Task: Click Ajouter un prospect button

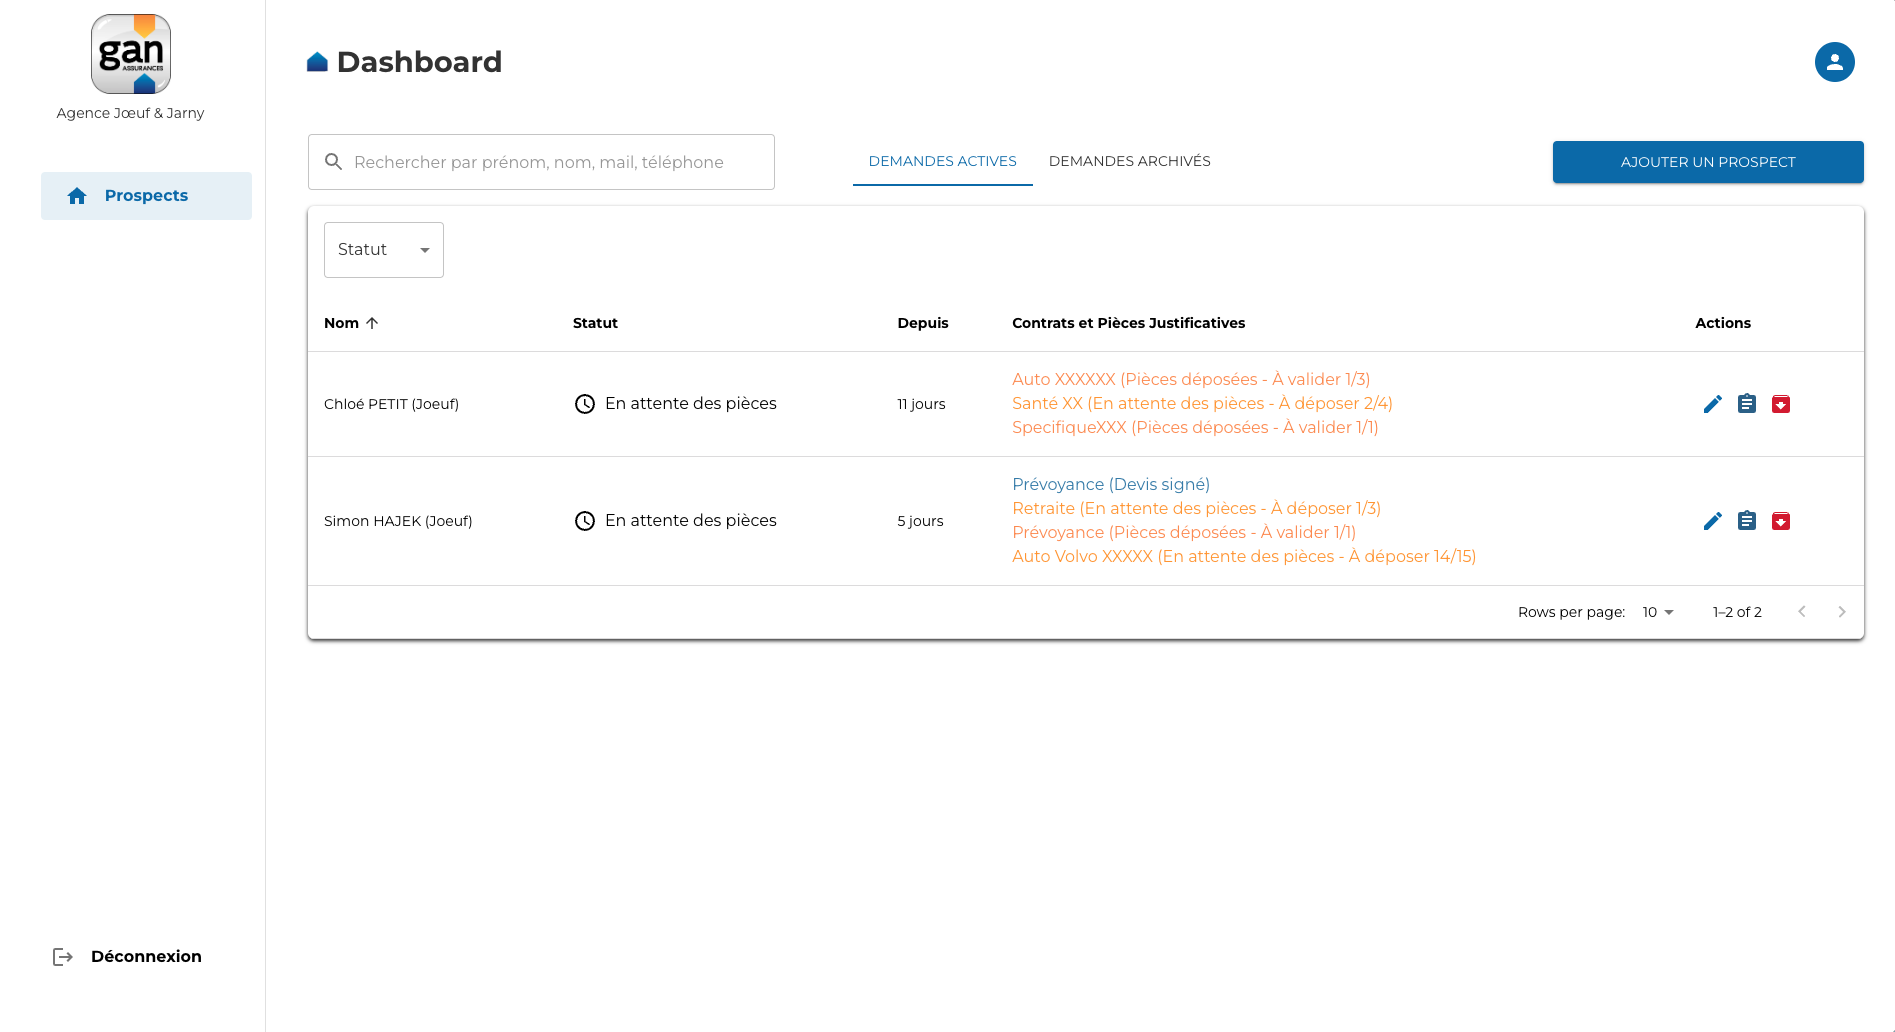Action: tap(1707, 162)
